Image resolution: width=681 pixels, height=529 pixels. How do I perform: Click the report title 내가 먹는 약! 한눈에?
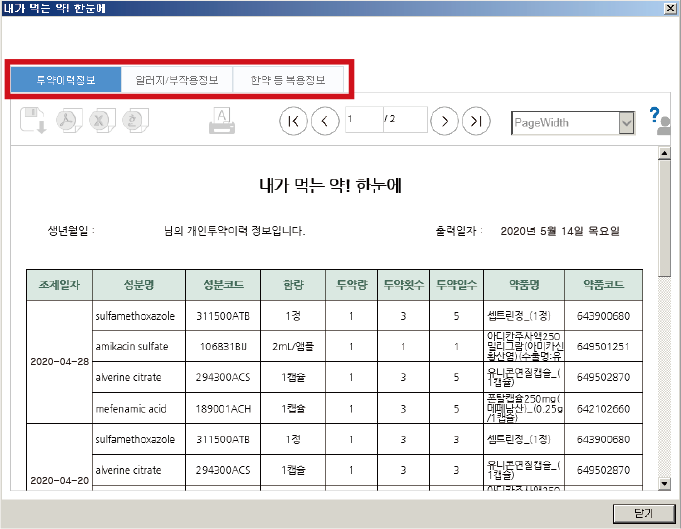[330, 185]
